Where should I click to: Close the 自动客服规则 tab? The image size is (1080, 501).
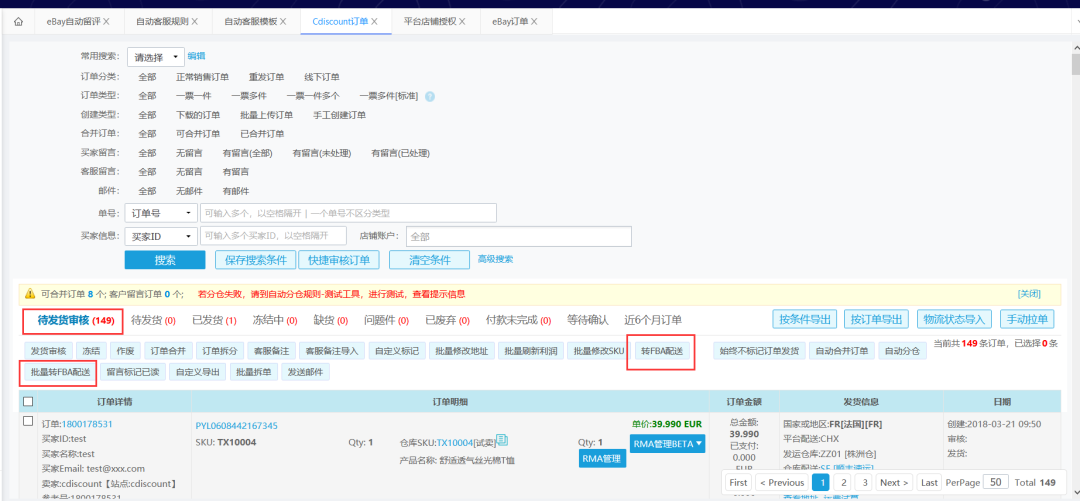point(193,21)
